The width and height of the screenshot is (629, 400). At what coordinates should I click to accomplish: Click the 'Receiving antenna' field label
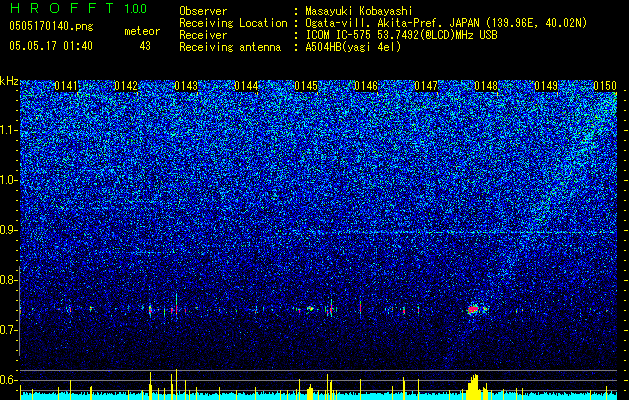[x=230, y=47]
